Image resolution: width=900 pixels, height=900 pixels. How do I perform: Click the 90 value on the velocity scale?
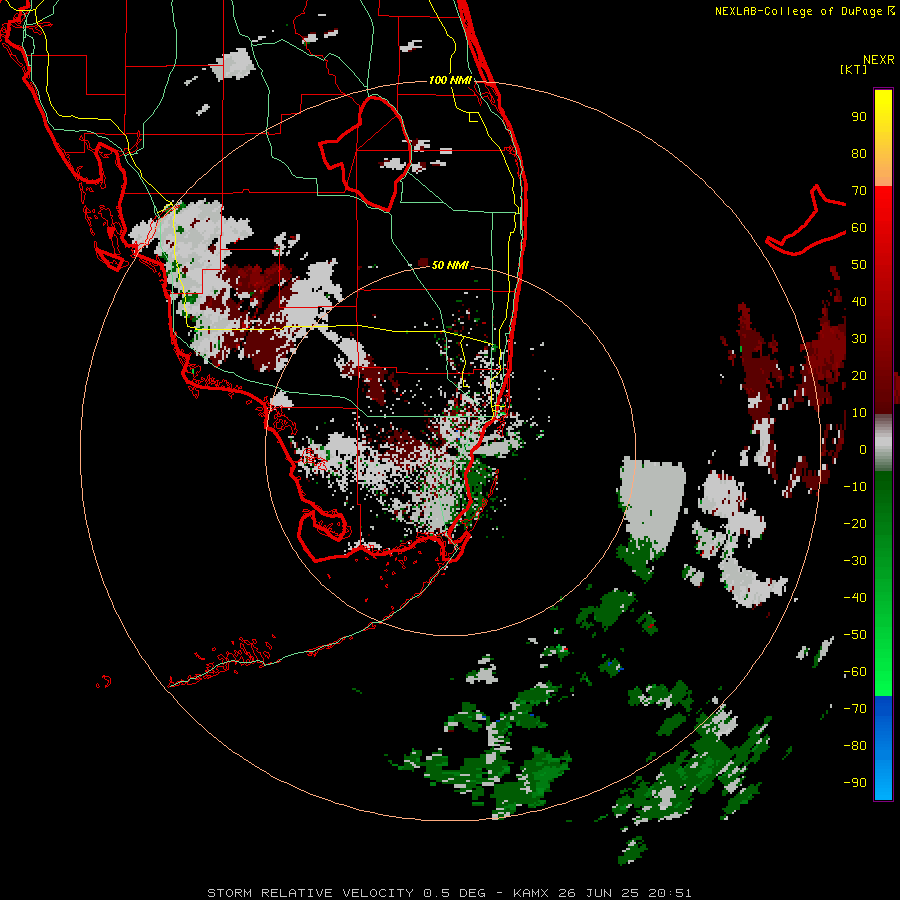(859, 117)
